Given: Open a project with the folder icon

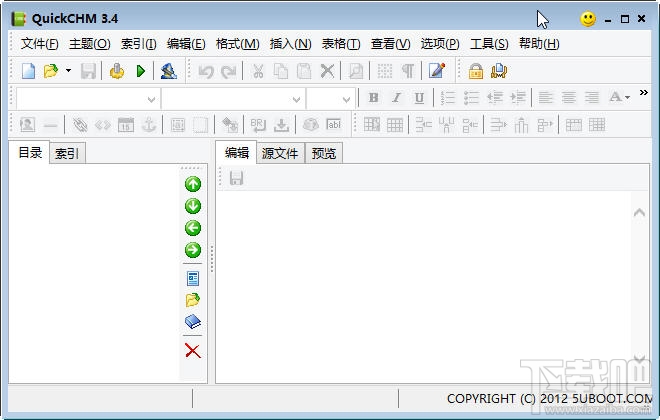Looking at the screenshot, I should [51, 71].
